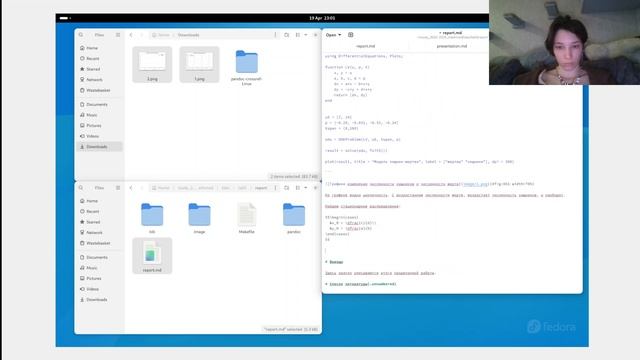Screen dimensions: 640x360
Task: Select Downloads in the upper Files sidebar
Action: (99, 147)
